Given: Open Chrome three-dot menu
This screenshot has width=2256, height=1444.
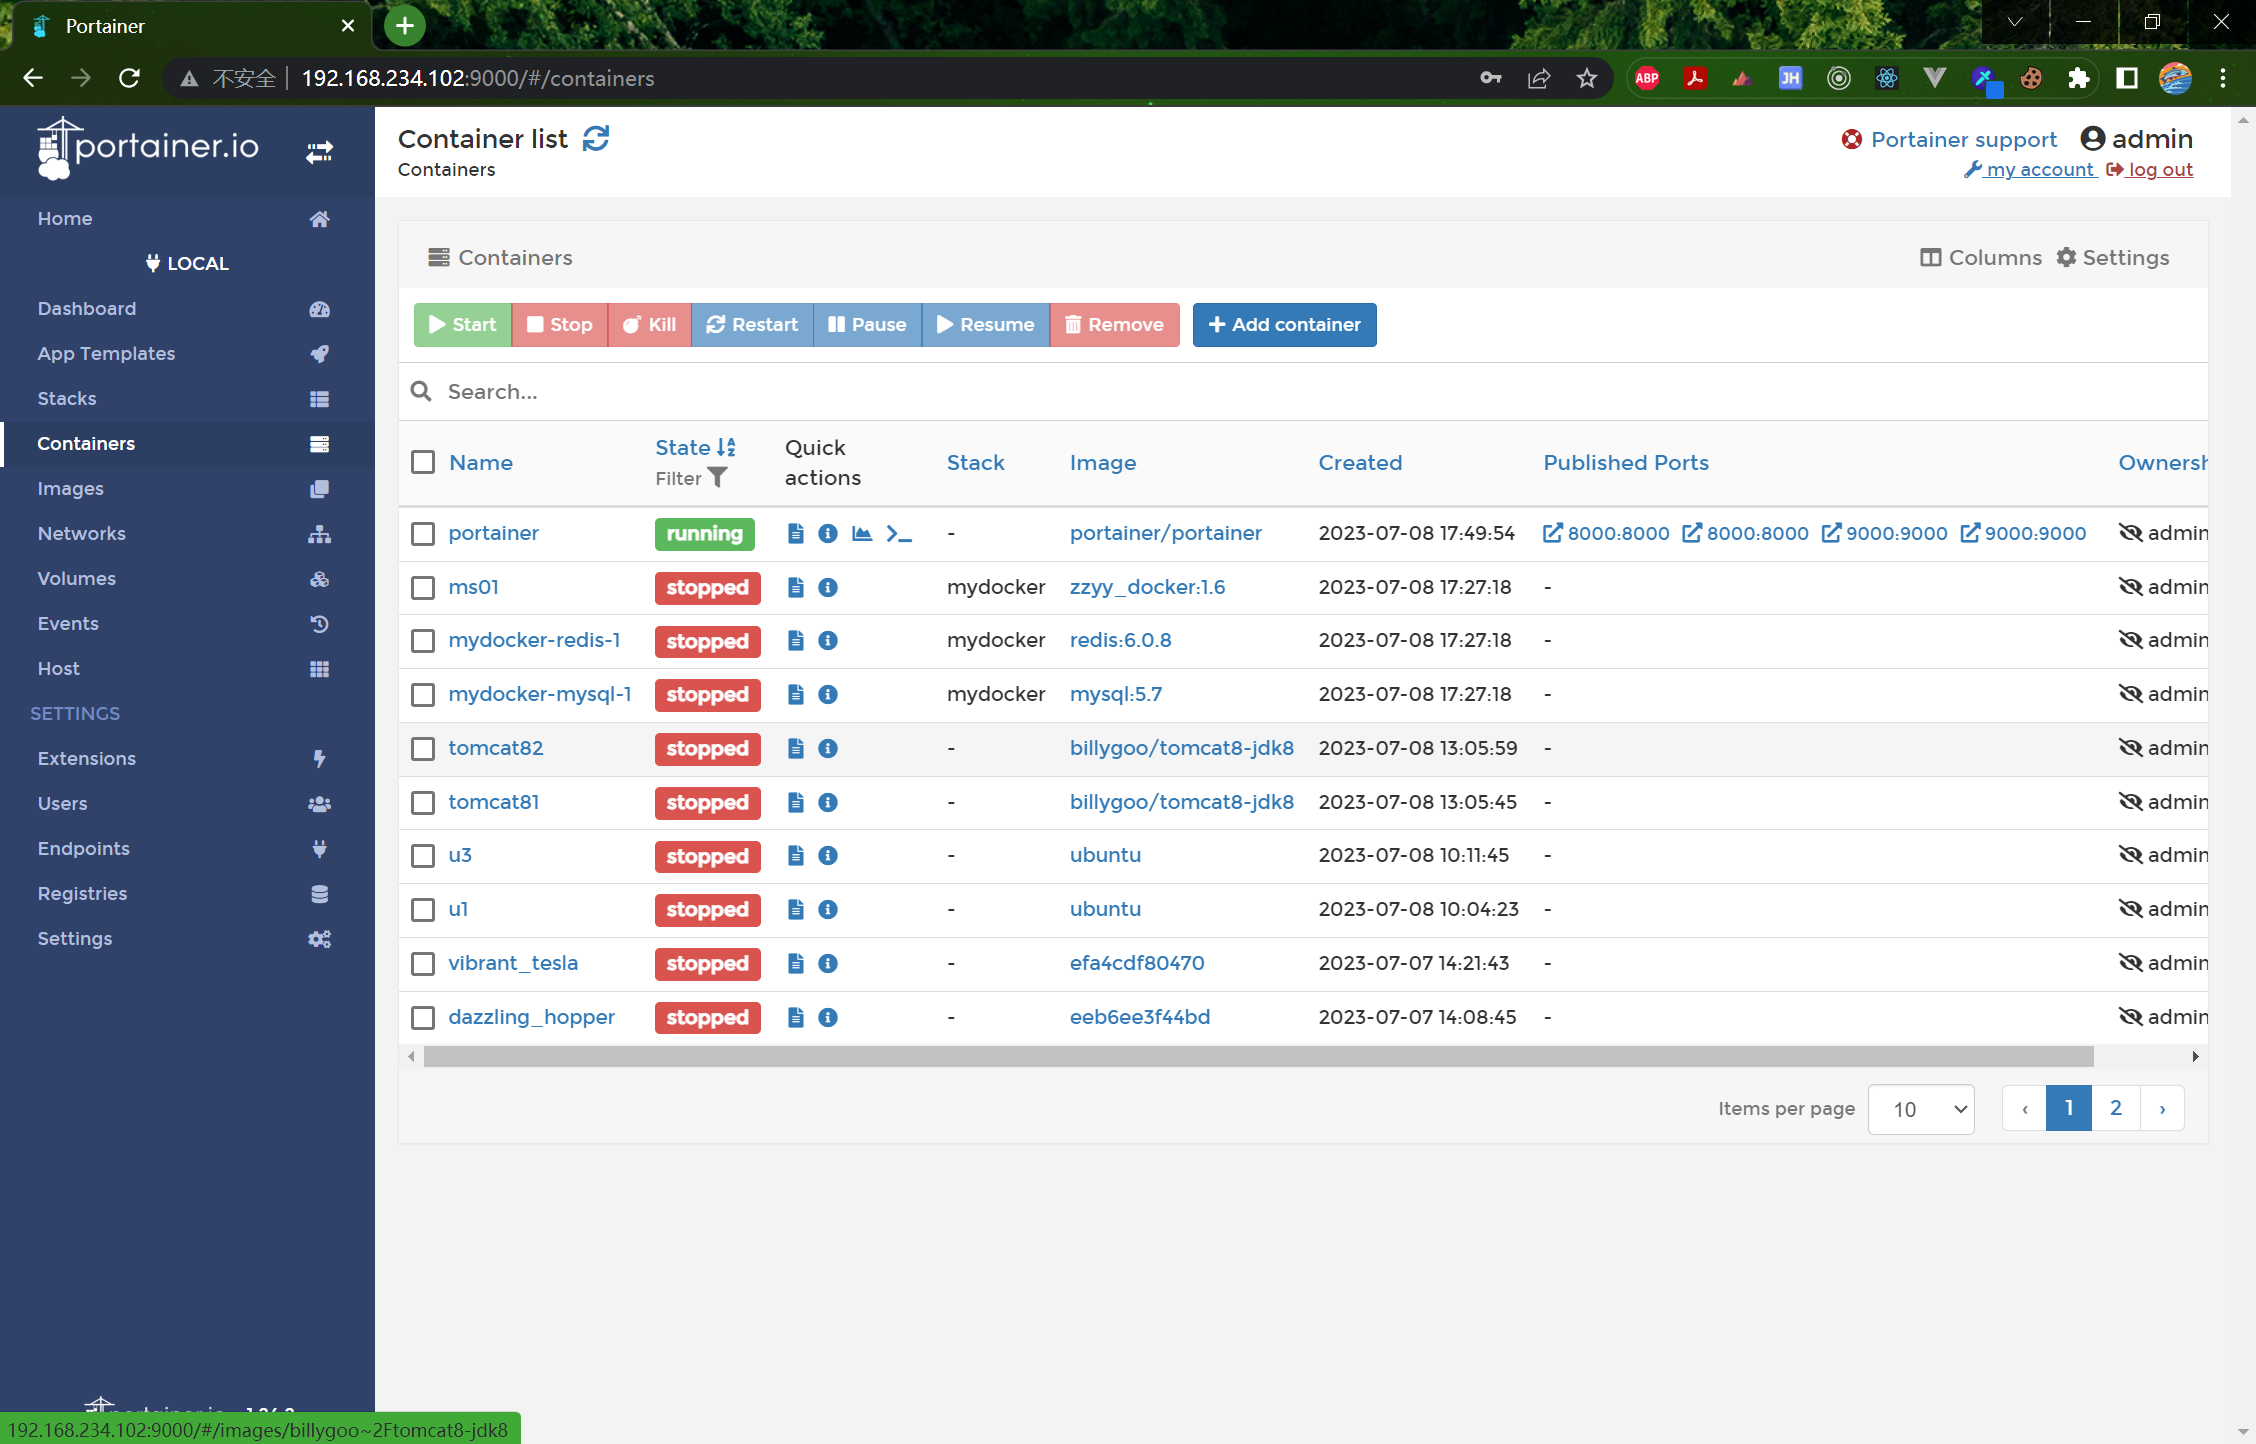Looking at the screenshot, I should coord(2223,78).
